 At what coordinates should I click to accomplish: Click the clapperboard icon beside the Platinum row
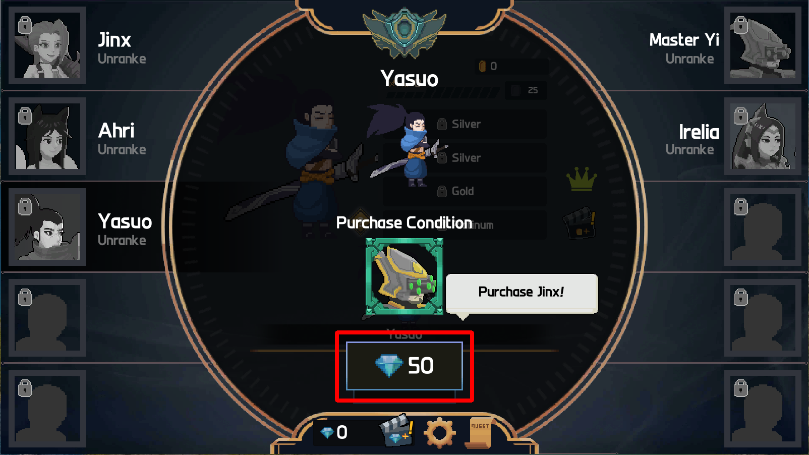tap(579, 223)
